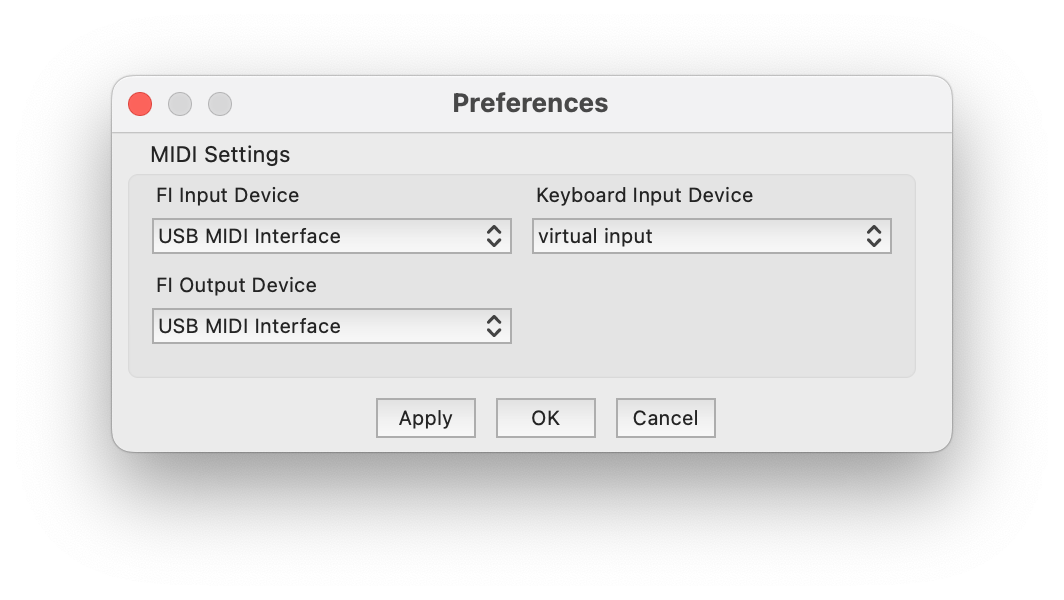Click the FI Output Device label

pyautogui.click(x=236, y=285)
